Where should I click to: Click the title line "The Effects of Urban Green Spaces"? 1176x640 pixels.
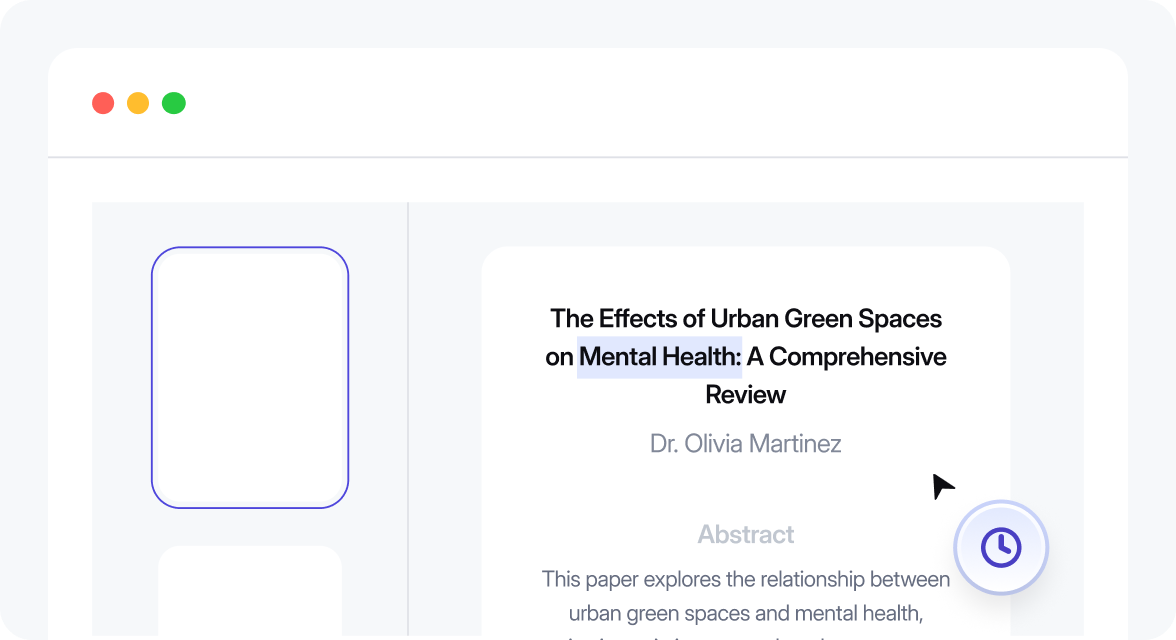[x=746, y=319]
